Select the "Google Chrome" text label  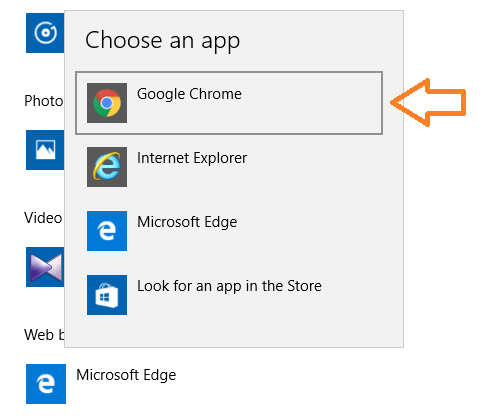[x=189, y=94]
